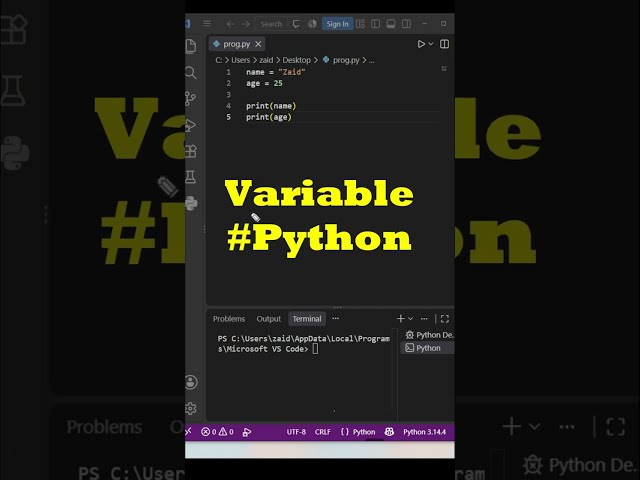Screen dimensions: 640x480
Task: Open the Manage settings gear
Action: (x=191, y=409)
